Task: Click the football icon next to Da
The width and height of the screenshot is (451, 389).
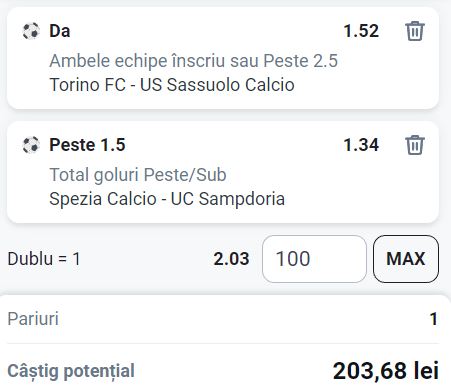Action: [31, 31]
